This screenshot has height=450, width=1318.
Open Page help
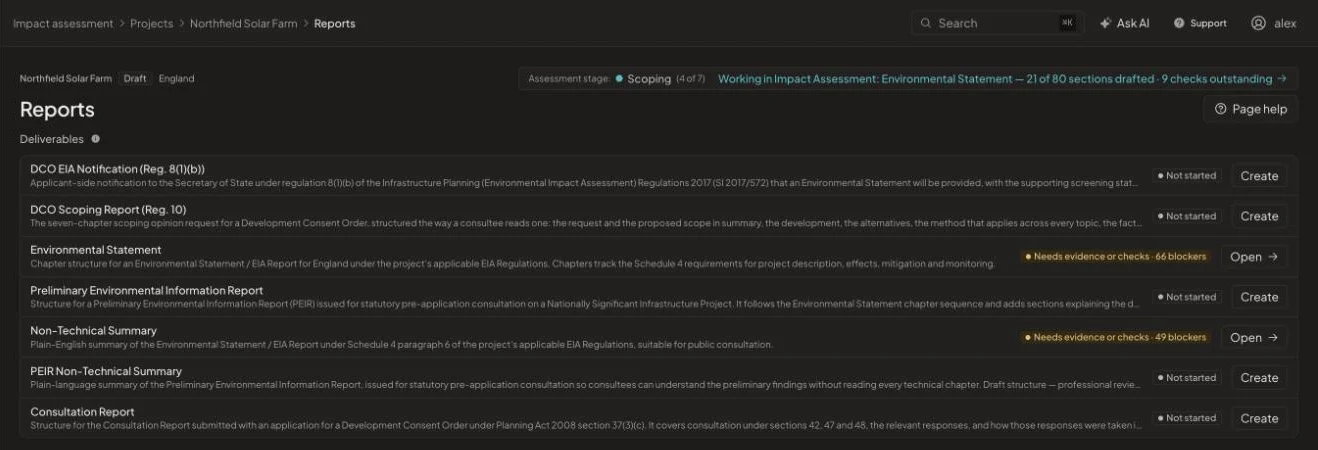click(1250, 109)
